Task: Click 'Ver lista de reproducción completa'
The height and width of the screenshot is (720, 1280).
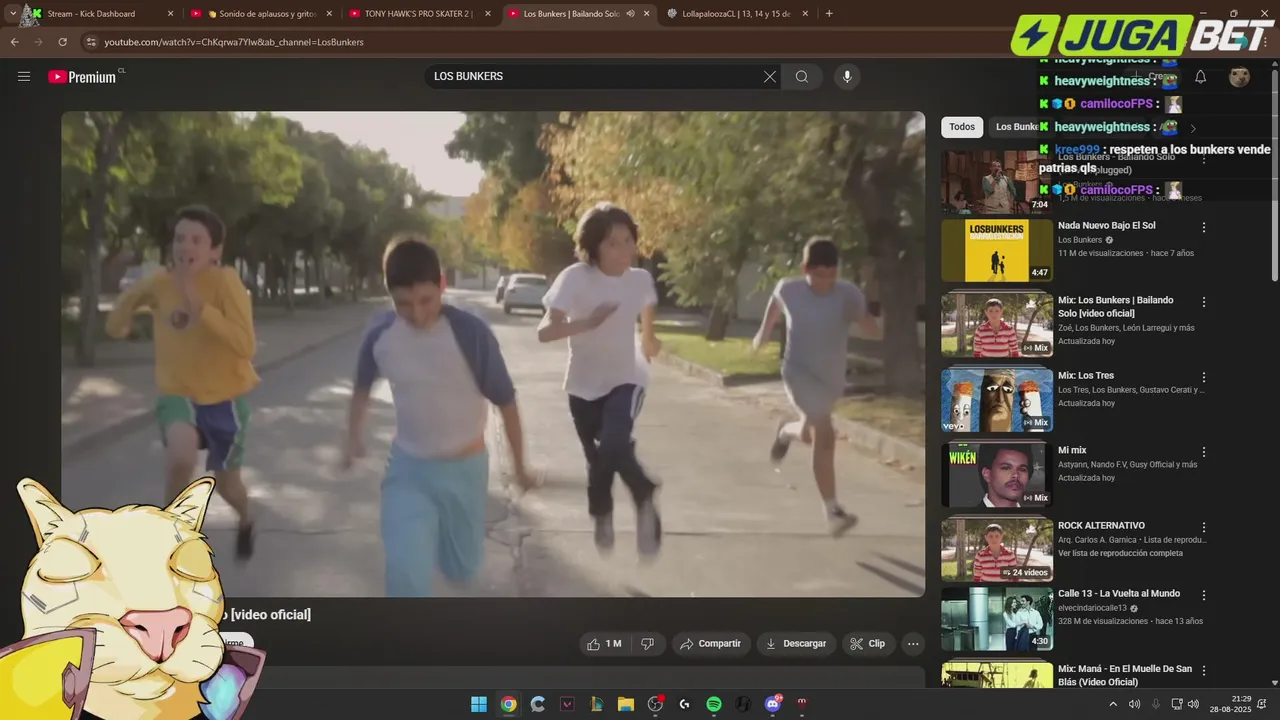Action: [x=1120, y=553]
